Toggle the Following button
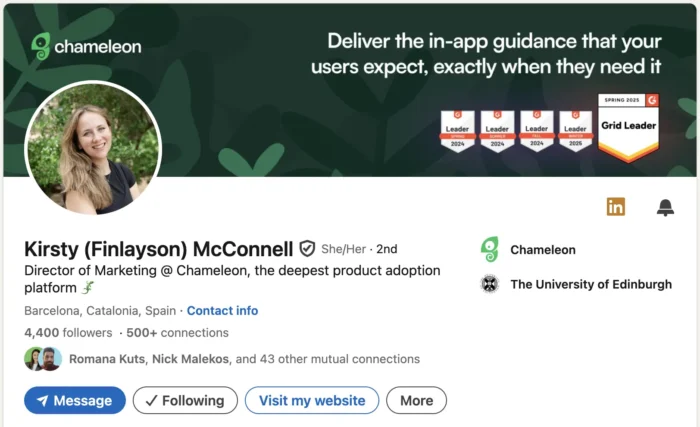 point(185,400)
